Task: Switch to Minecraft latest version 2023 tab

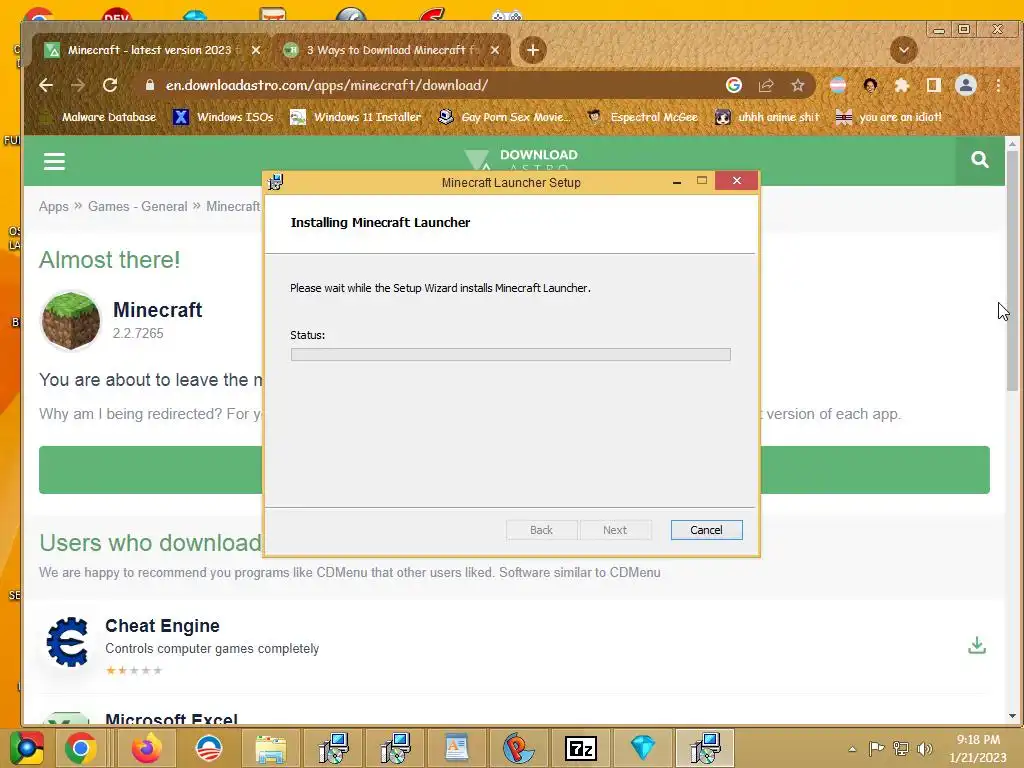Action: [x=150, y=50]
